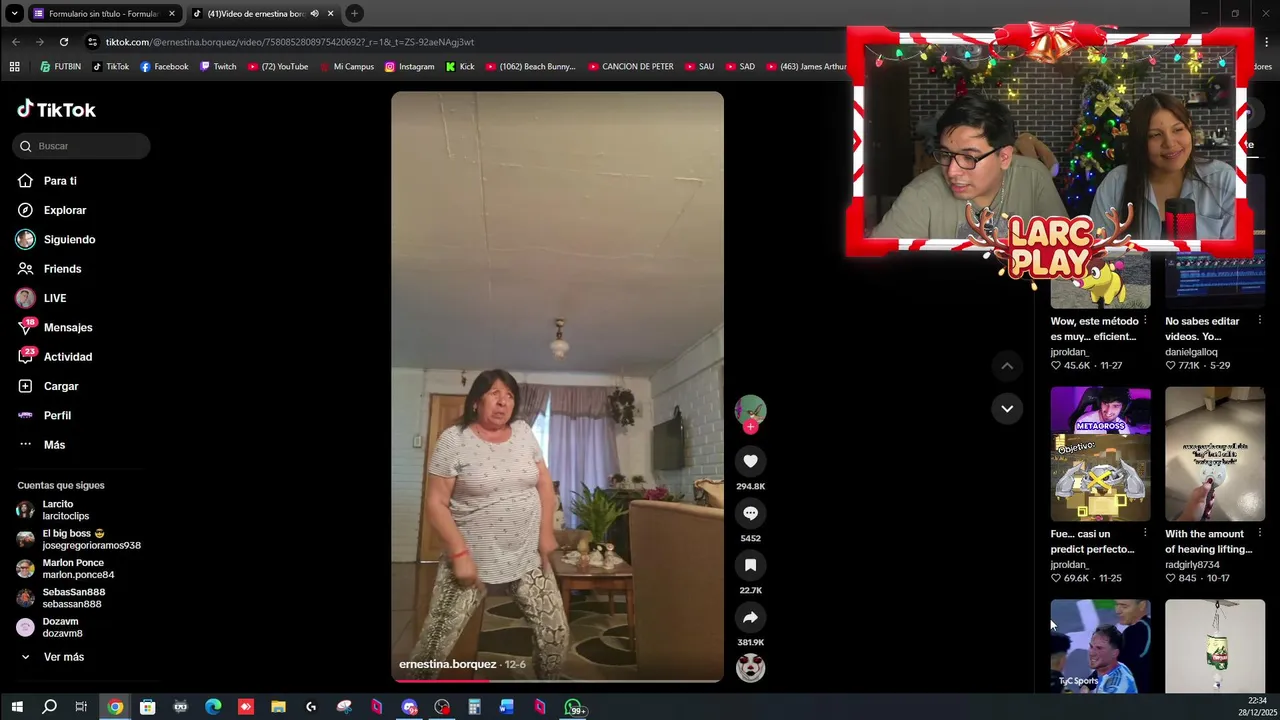The height and width of the screenshot is (720, 1280).
Task: Open jproldan_ profile under 'Wow, este método'
Action: click(1069, 352)
